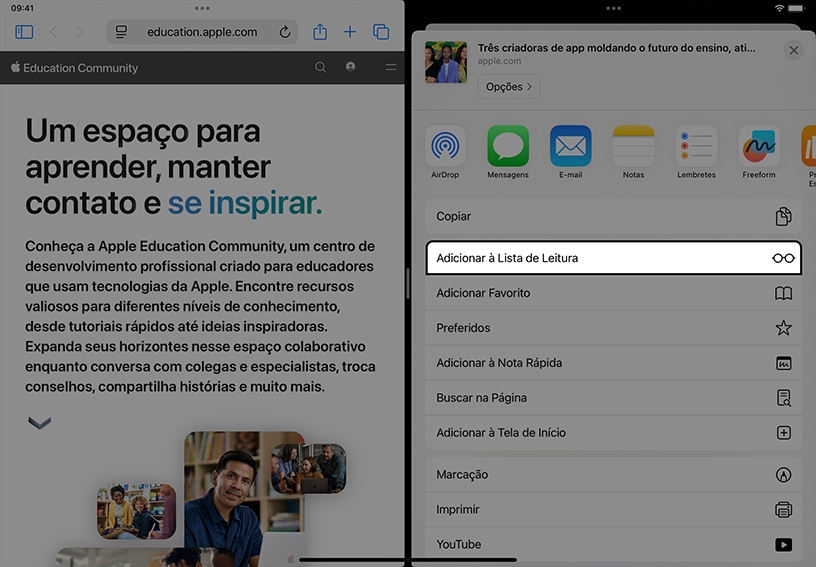816x567 pixels.
Task: Tap the shared article title text
Action: click(617, 48)
